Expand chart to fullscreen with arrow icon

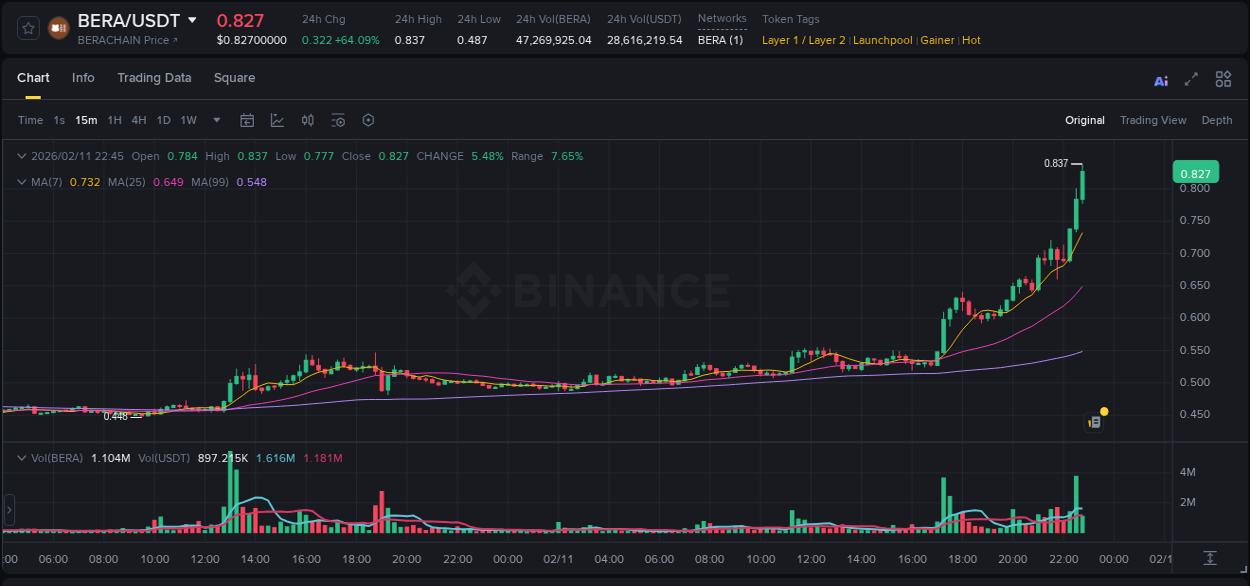(x=1191, y=79)
